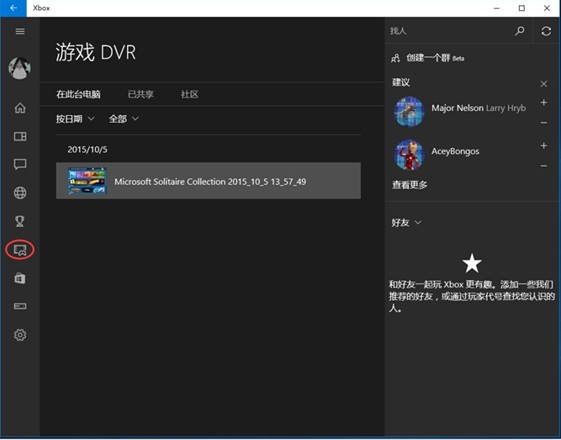The width and height of the screenshot is (561, 440).
Task: Open the hamburger navigation menu
Action: (x=20, y=31)
